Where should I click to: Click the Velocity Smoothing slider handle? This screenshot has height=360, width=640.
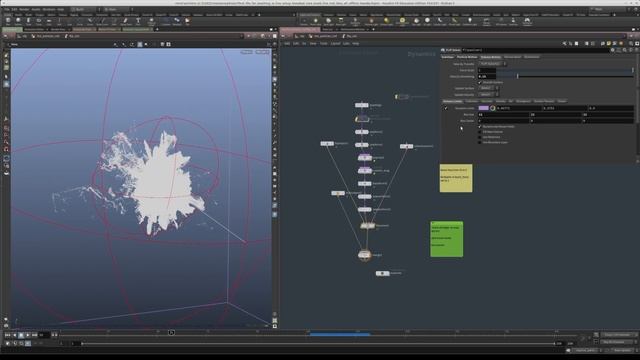click(517, 76)
